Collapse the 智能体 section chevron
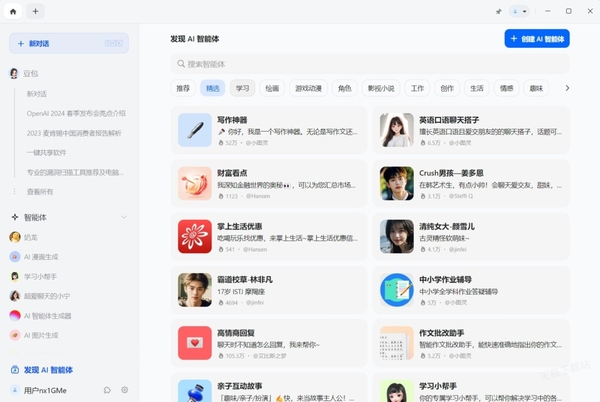600x402 pixels. (x=124, y=217)
